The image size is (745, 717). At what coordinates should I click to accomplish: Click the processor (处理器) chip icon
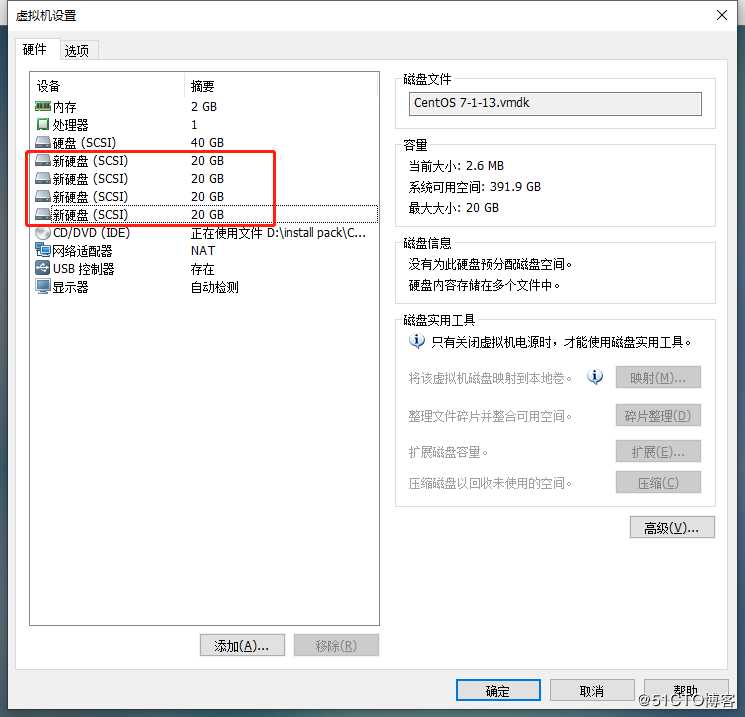(43, 124)
